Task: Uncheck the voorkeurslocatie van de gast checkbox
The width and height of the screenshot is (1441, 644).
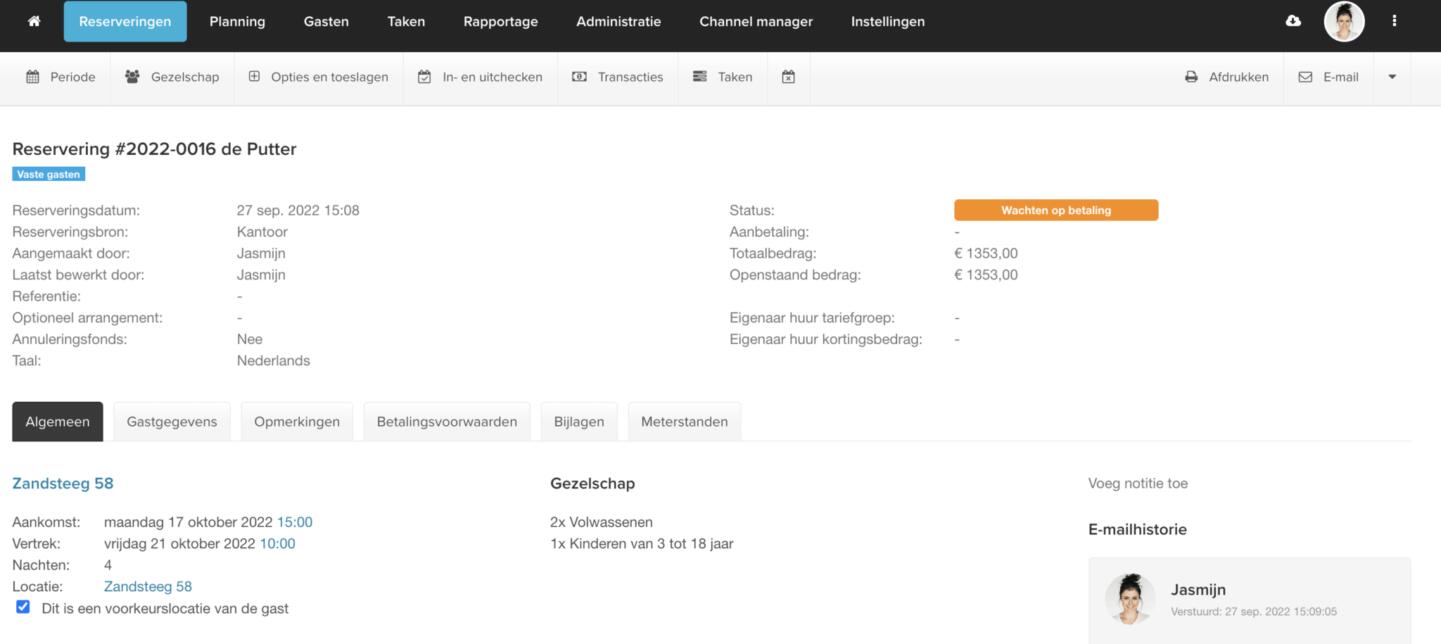Action: click(x=23, y=607)
